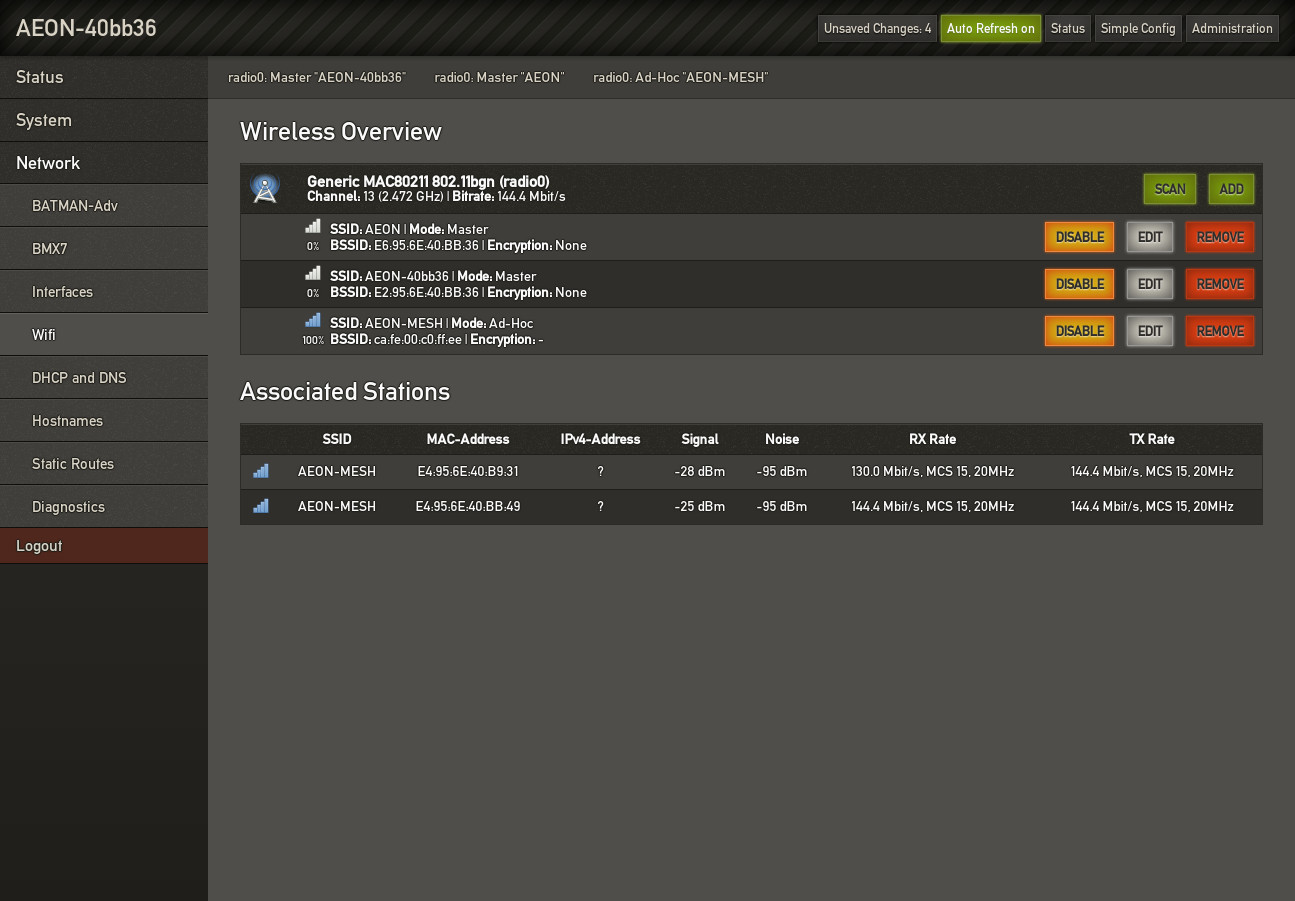Click signal icon of station E4:95:6E:40:BB:49
The width and height of the screenshot is (1295, 901).
coord(261,507)
